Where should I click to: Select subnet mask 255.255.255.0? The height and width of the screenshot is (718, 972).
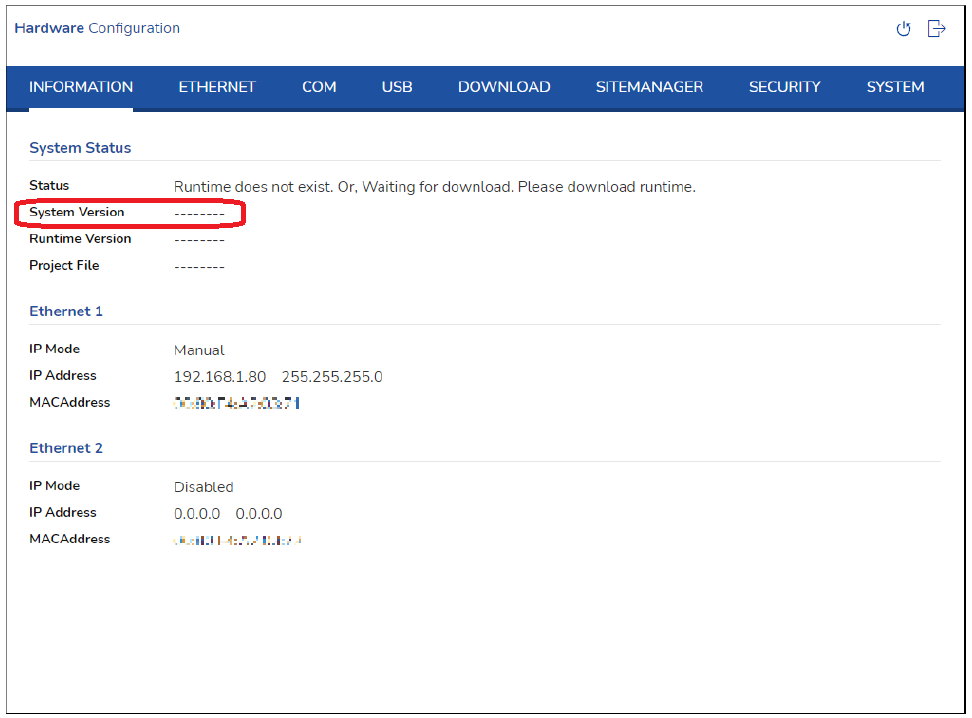tap(332, 377)
